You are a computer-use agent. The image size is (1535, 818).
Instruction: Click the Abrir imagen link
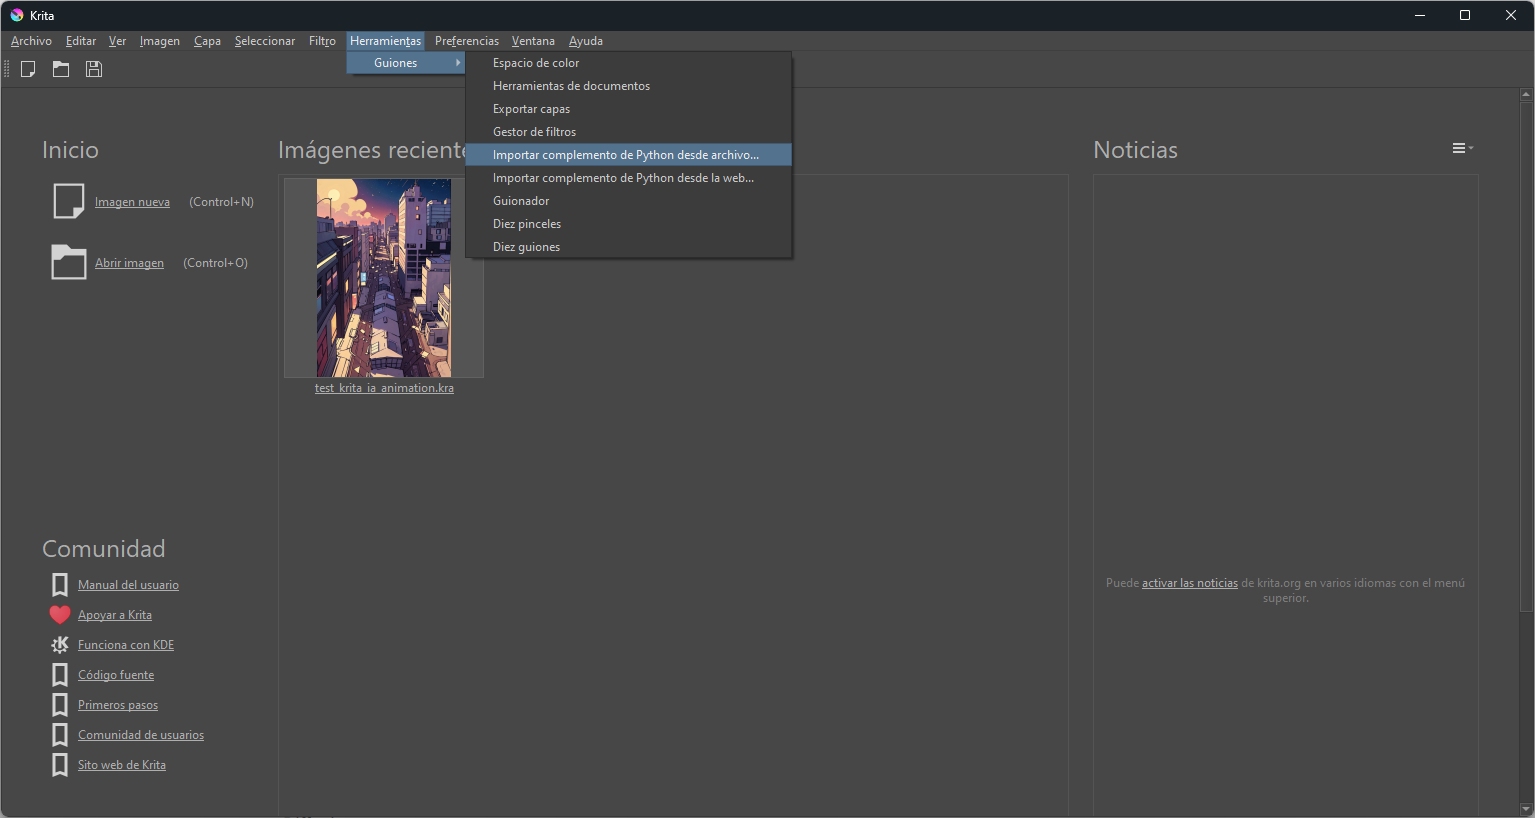(129, 263)
